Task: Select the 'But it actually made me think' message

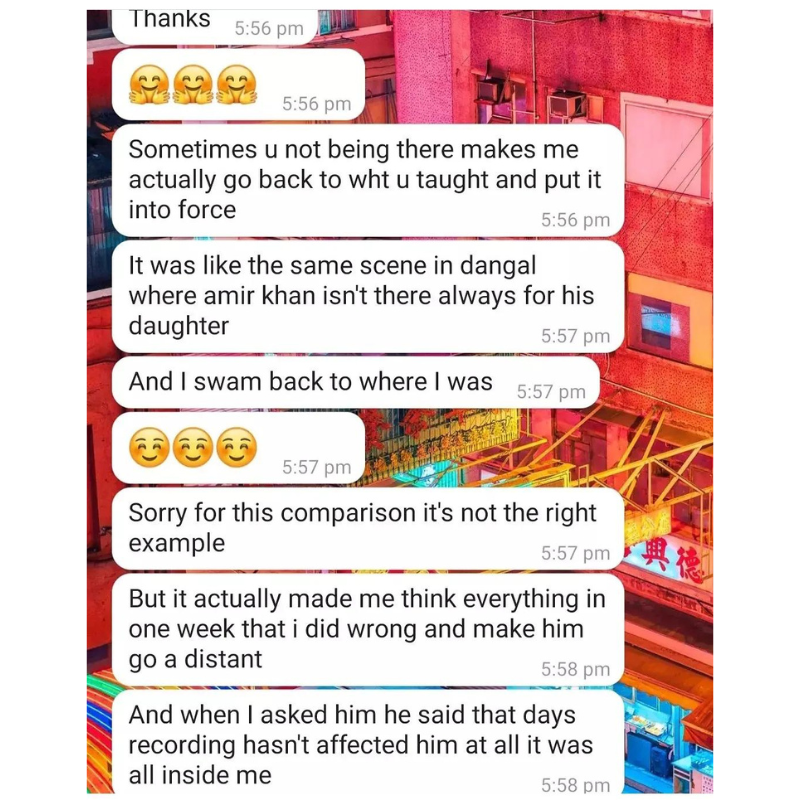Action: click(x=368, y=631)
